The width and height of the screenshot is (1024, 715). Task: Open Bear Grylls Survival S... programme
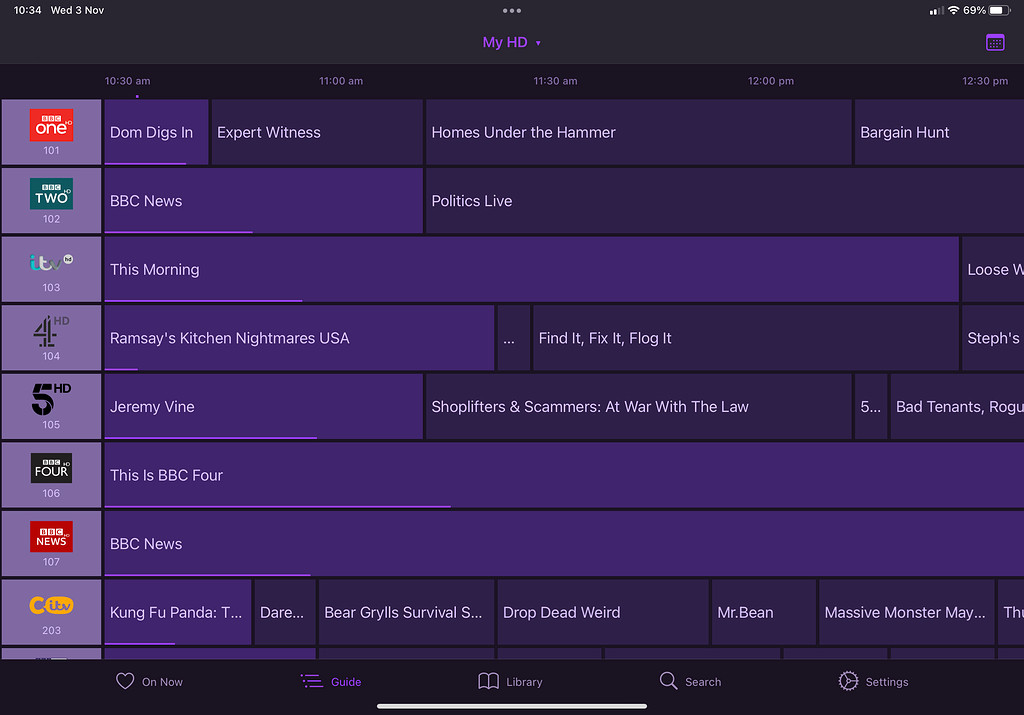click(406, 612)
